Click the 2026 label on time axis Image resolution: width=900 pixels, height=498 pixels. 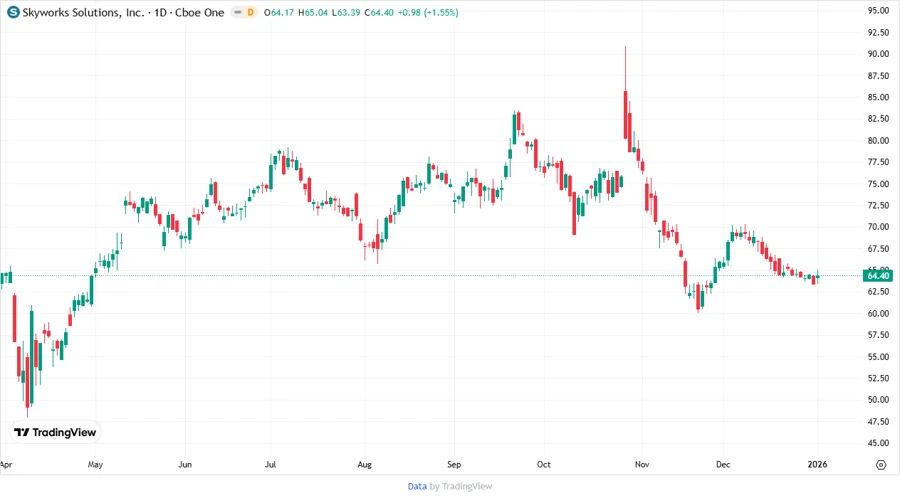(x=817, y=464)
